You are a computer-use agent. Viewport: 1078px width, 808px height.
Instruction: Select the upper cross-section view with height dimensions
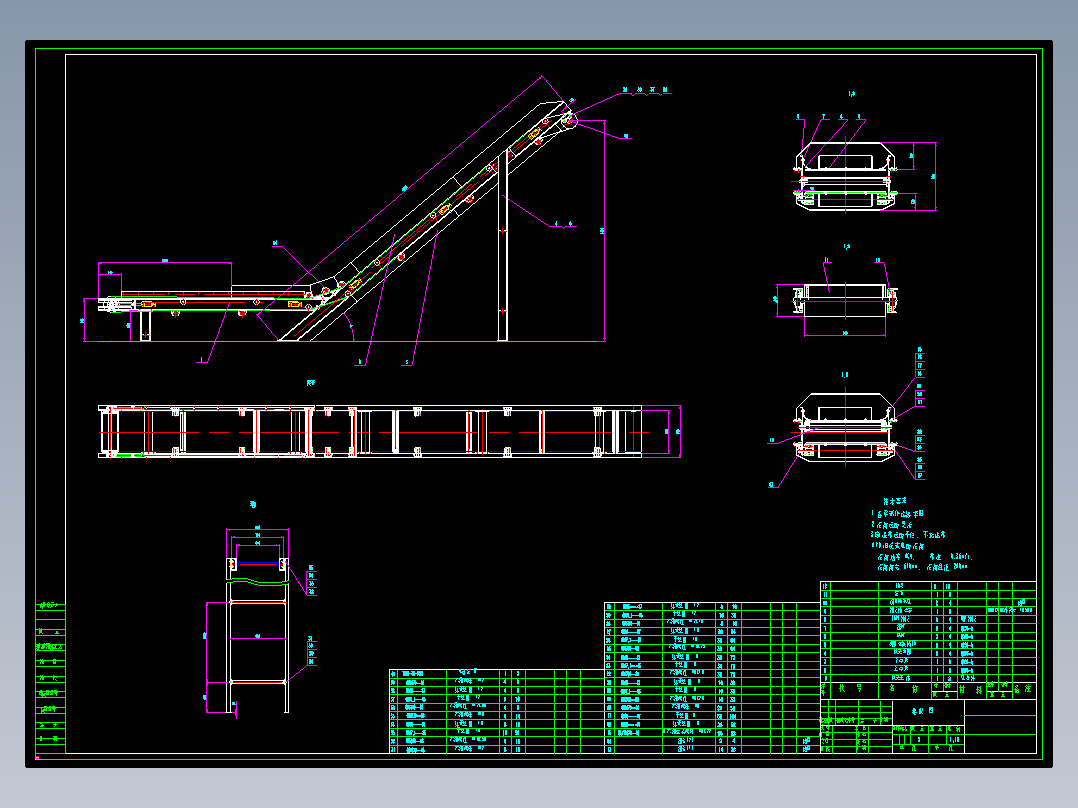click(x=865, y=165)
